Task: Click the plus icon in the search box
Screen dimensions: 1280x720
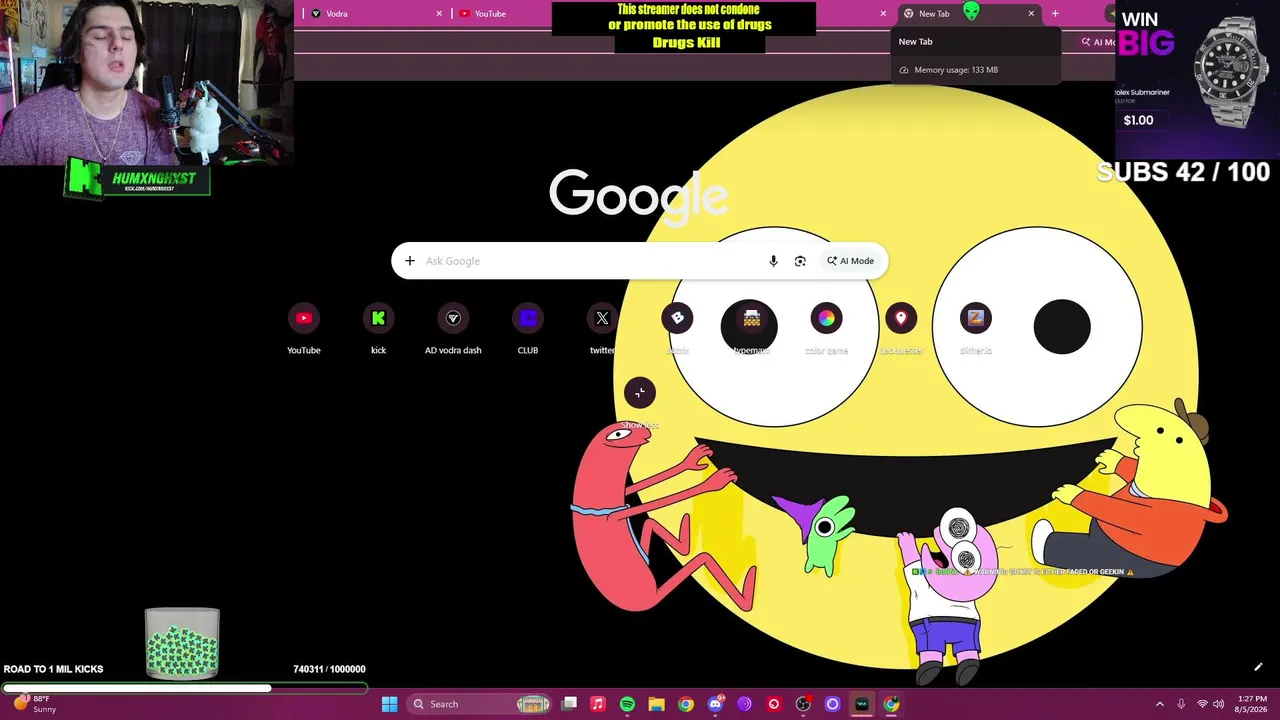Action: click(x=410, y=261)
